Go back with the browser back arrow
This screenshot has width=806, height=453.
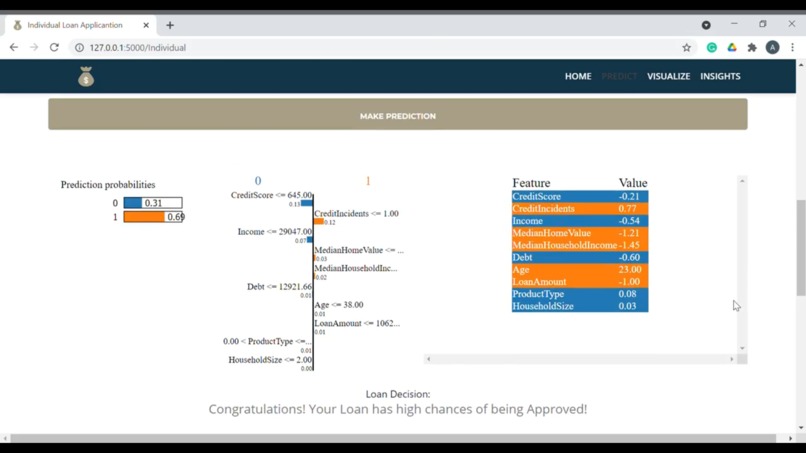(x=14, y=47)
